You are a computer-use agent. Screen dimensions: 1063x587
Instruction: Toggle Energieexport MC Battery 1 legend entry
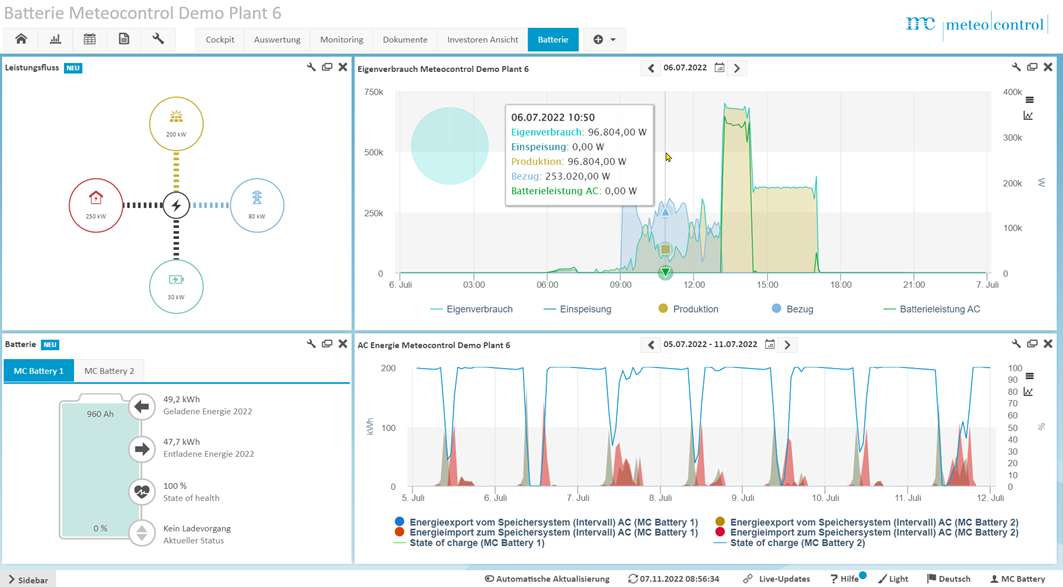pos(546,522)
